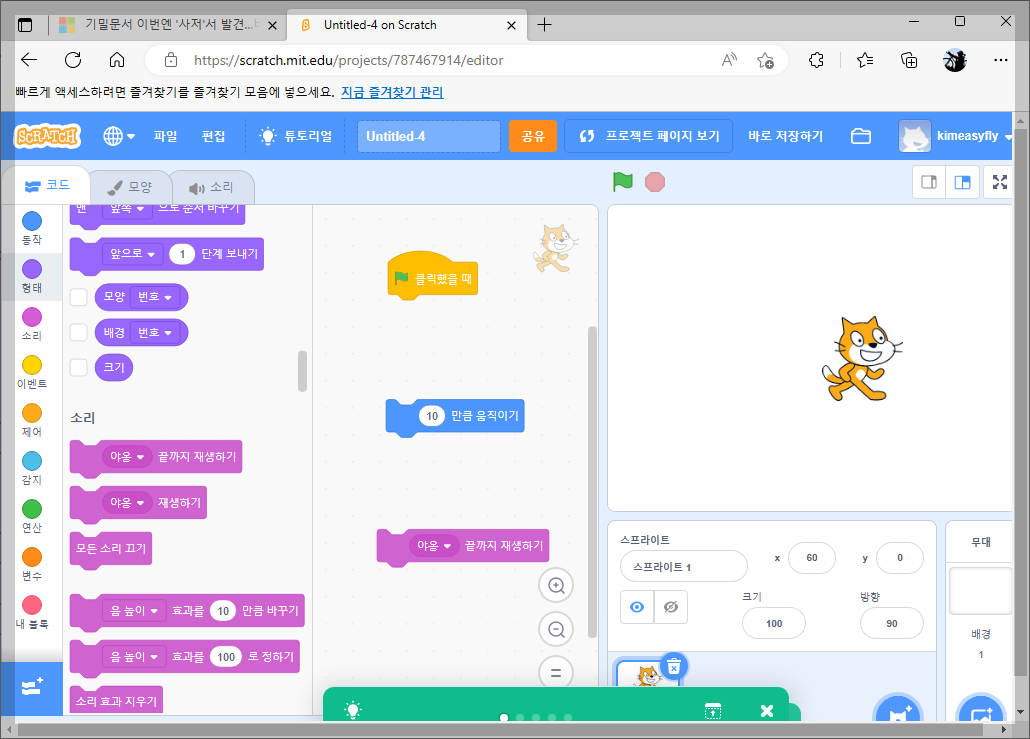
Task: Enter full screen stage mode
Action: point(1000,182)
